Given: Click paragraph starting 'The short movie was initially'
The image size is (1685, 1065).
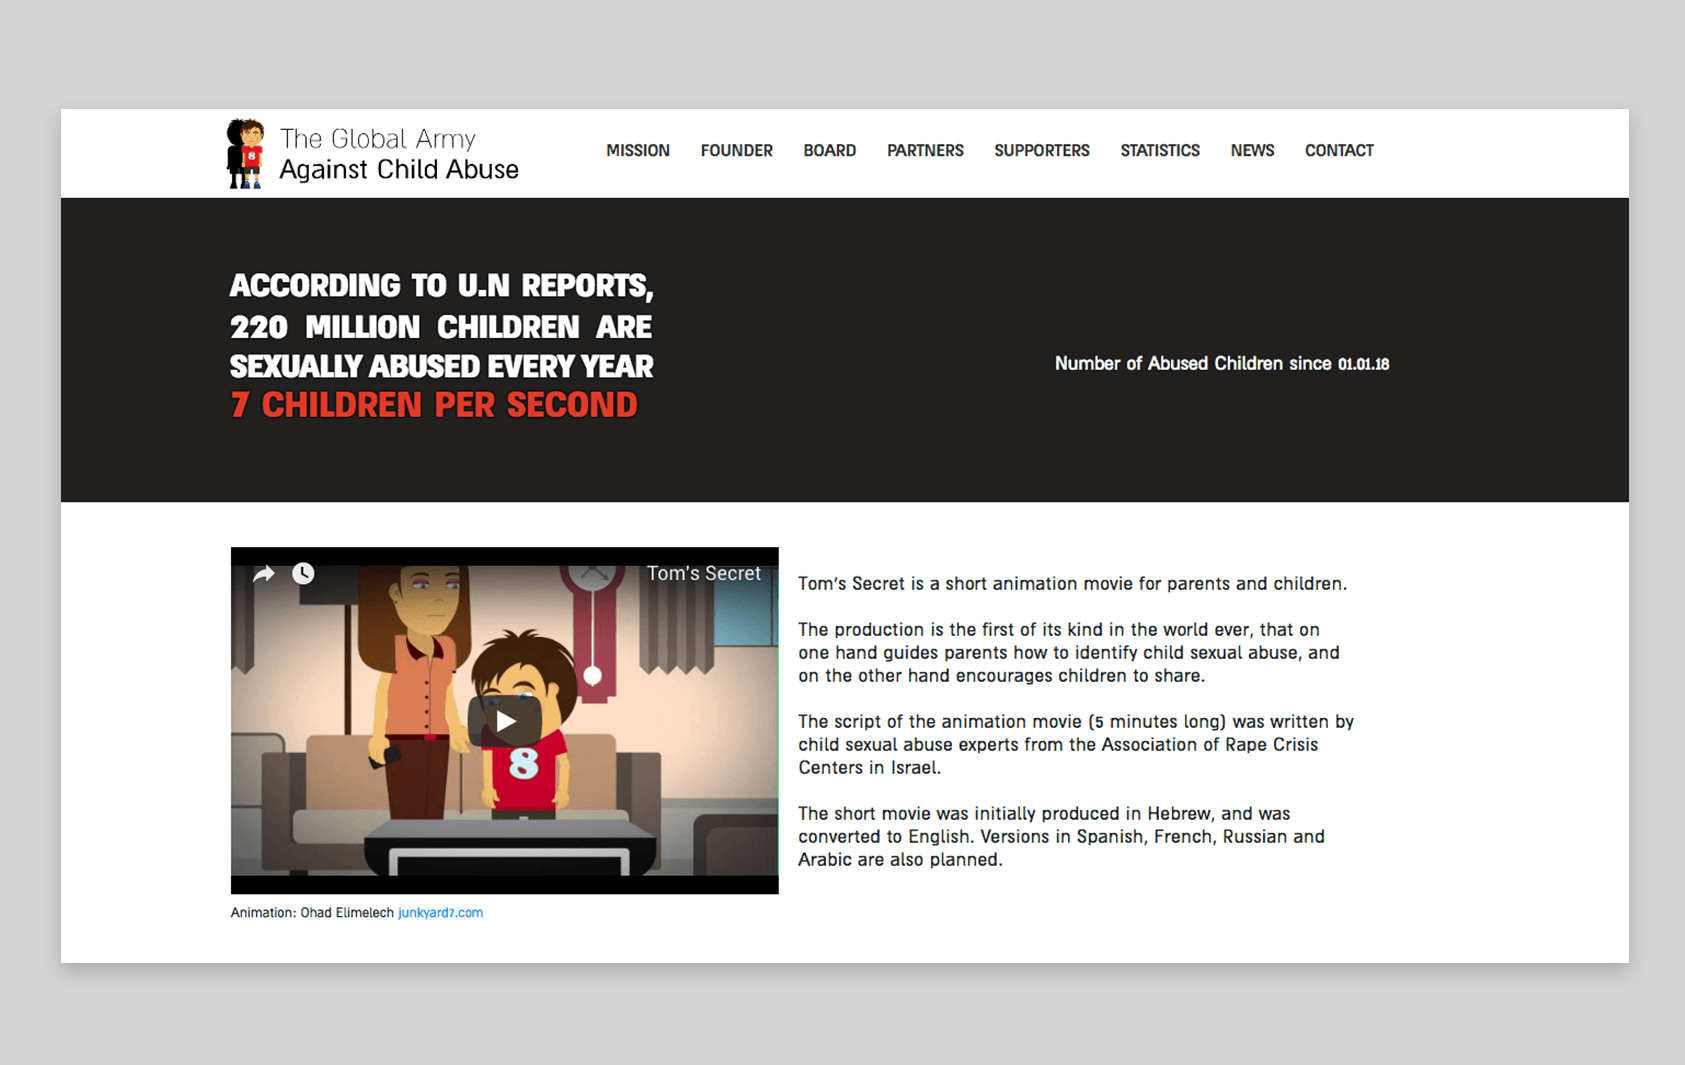Looking at the screenshot, I should [x=1061, y=837].
